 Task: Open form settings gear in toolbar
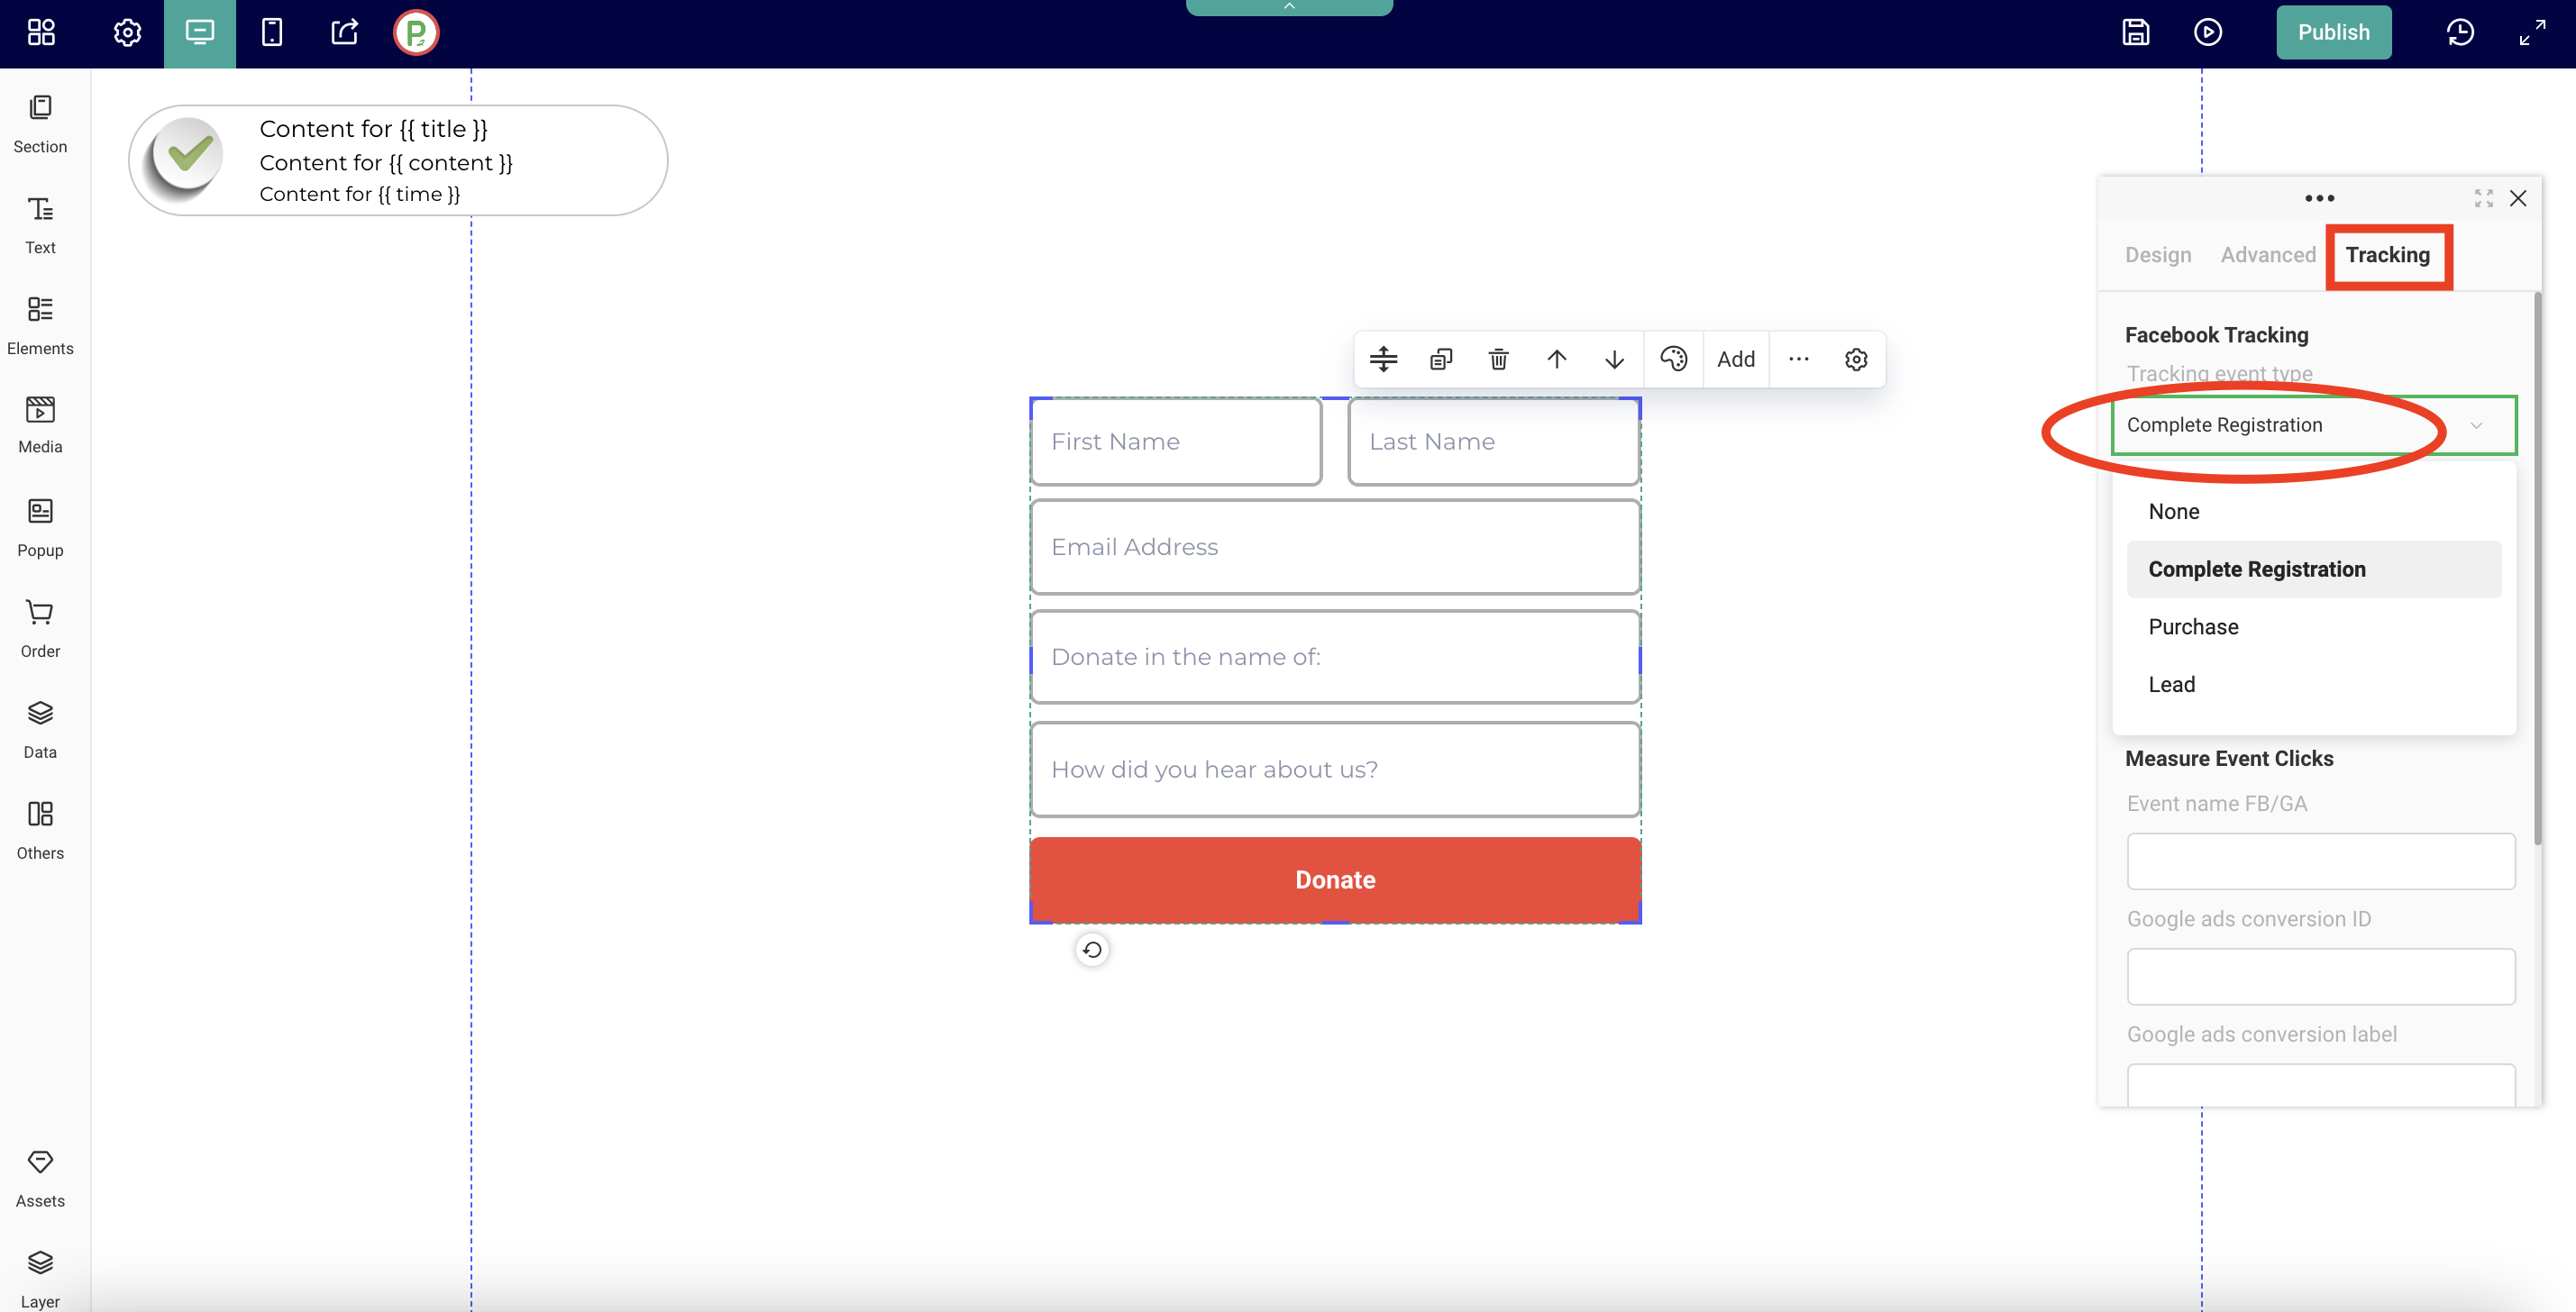point(1856,359)
